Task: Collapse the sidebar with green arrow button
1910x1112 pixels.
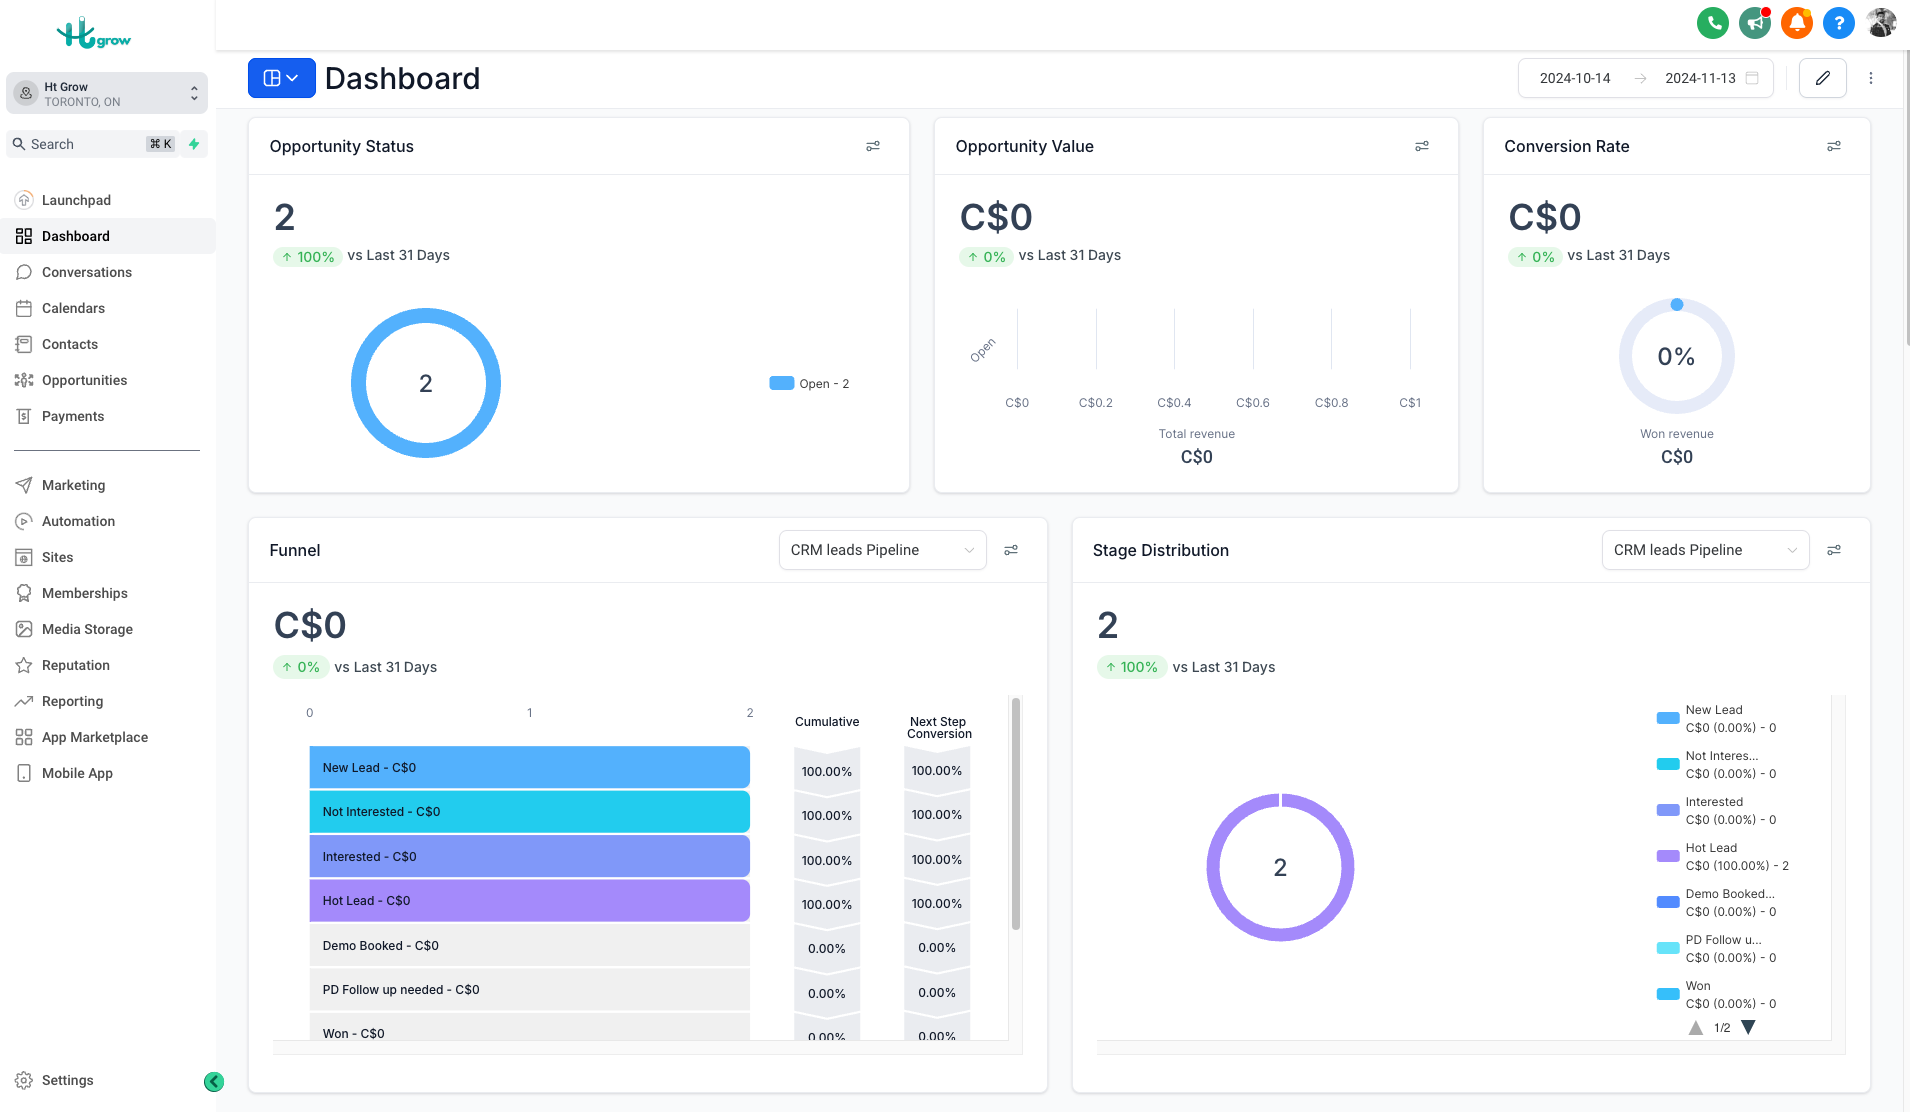Action: tap(214, 1081)
